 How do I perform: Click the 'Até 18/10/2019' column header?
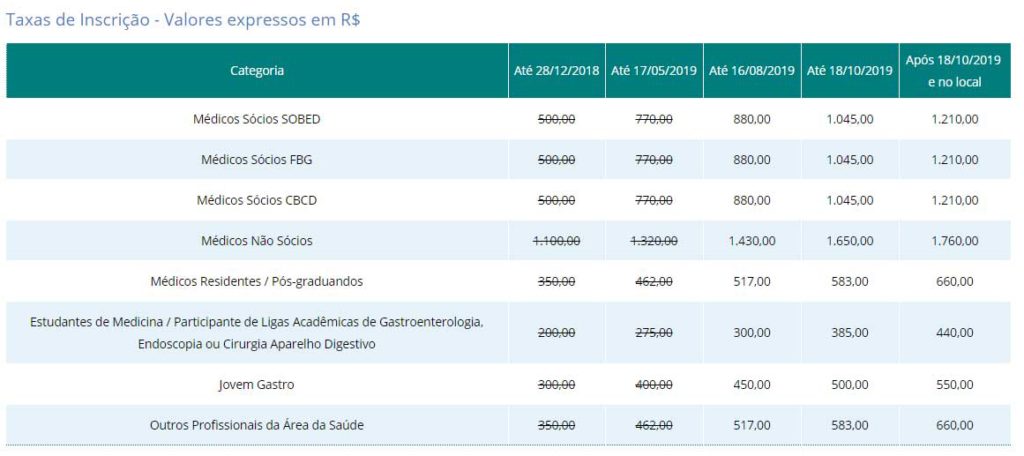pyautogui.click(x=850, y=71)
